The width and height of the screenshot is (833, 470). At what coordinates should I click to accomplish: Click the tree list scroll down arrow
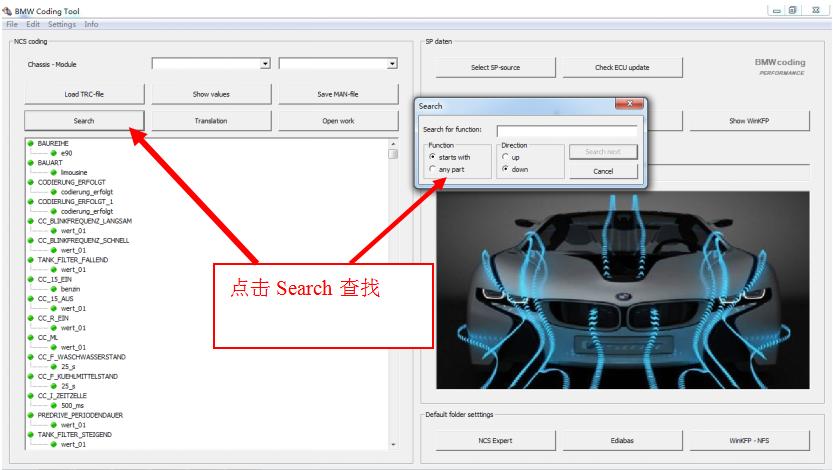point(393,445)
